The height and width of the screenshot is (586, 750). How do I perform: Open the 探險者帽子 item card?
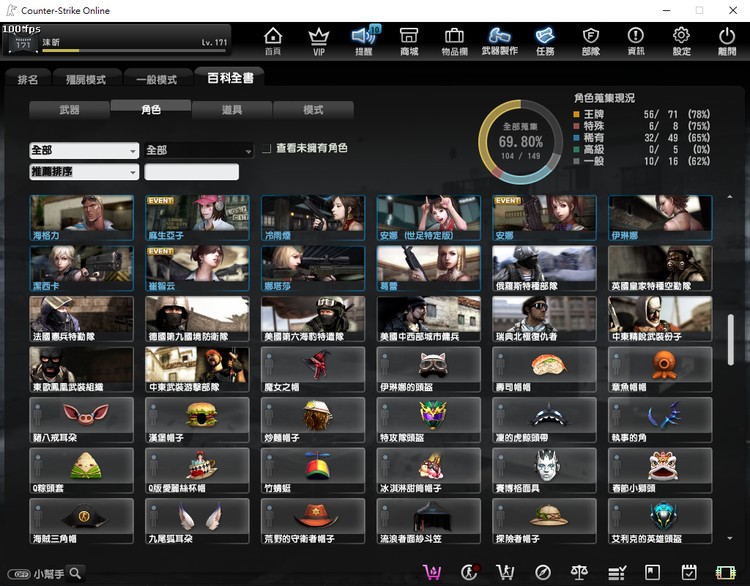(544, 521)
